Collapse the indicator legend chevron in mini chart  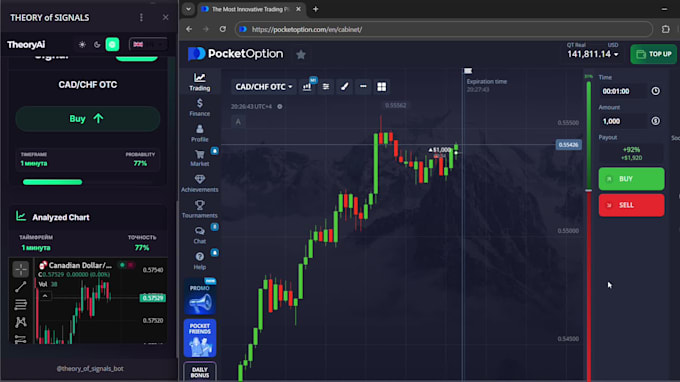coord(45,296)
